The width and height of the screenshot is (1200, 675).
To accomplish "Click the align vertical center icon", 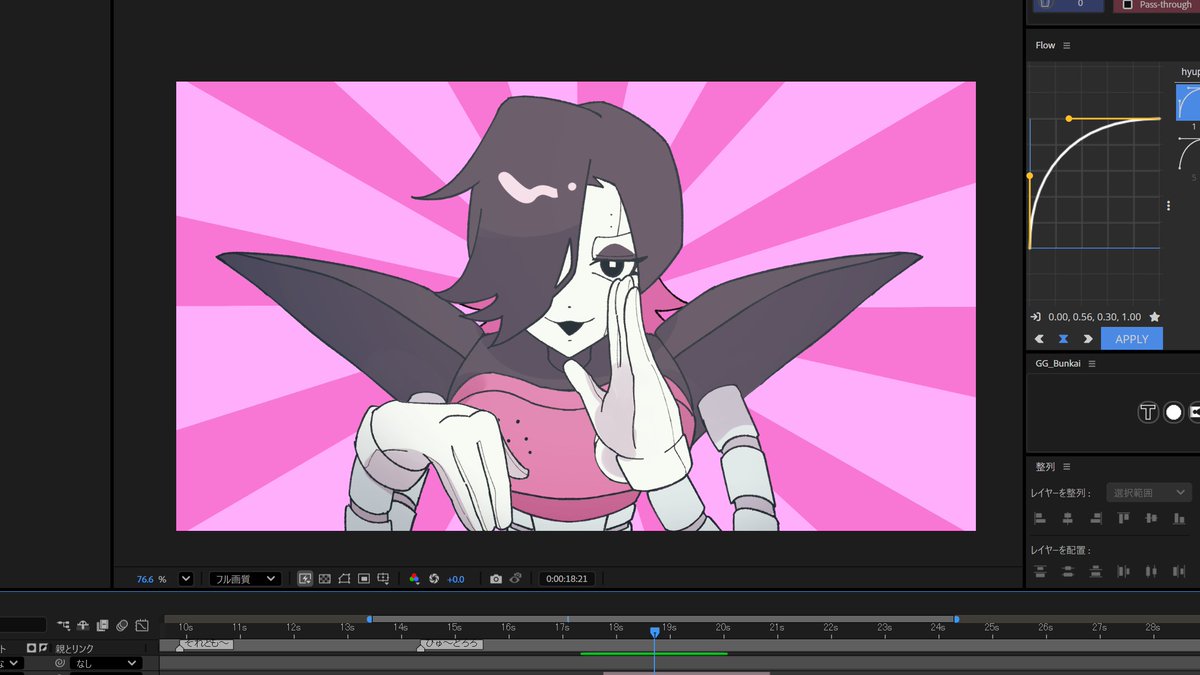I will click(x=1151, y=518).
